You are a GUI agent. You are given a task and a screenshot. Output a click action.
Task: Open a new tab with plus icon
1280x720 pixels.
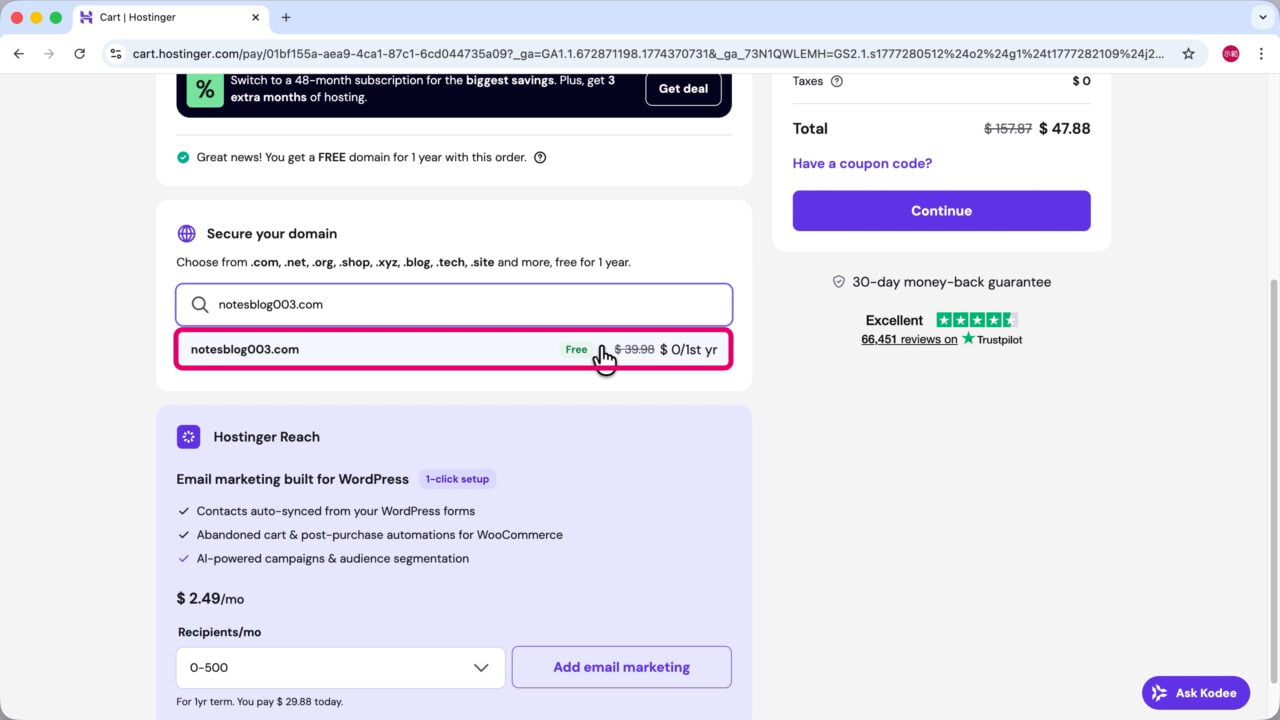(x=286, y=17)
